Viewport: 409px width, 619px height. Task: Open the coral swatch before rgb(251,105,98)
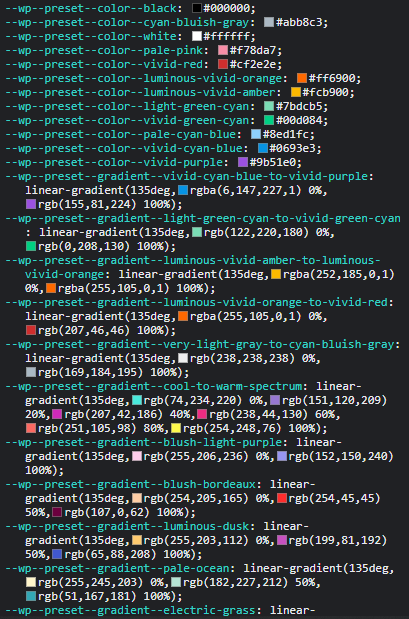[x=31, y=428]
